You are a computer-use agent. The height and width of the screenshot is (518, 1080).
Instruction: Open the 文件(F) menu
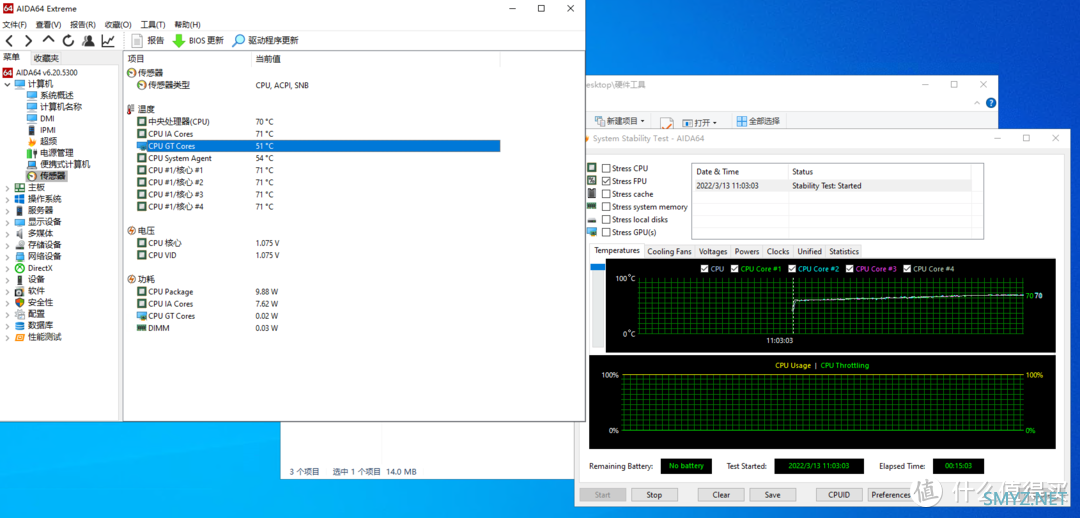(x=14, y=25)
